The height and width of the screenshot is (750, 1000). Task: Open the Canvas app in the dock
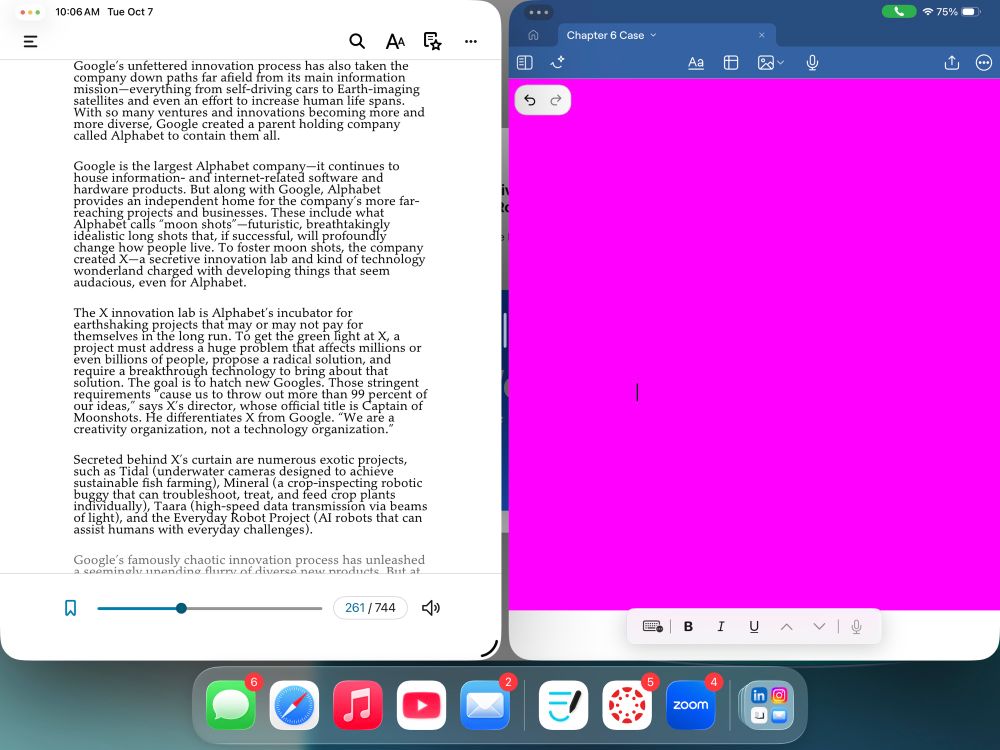coord(627,705)
